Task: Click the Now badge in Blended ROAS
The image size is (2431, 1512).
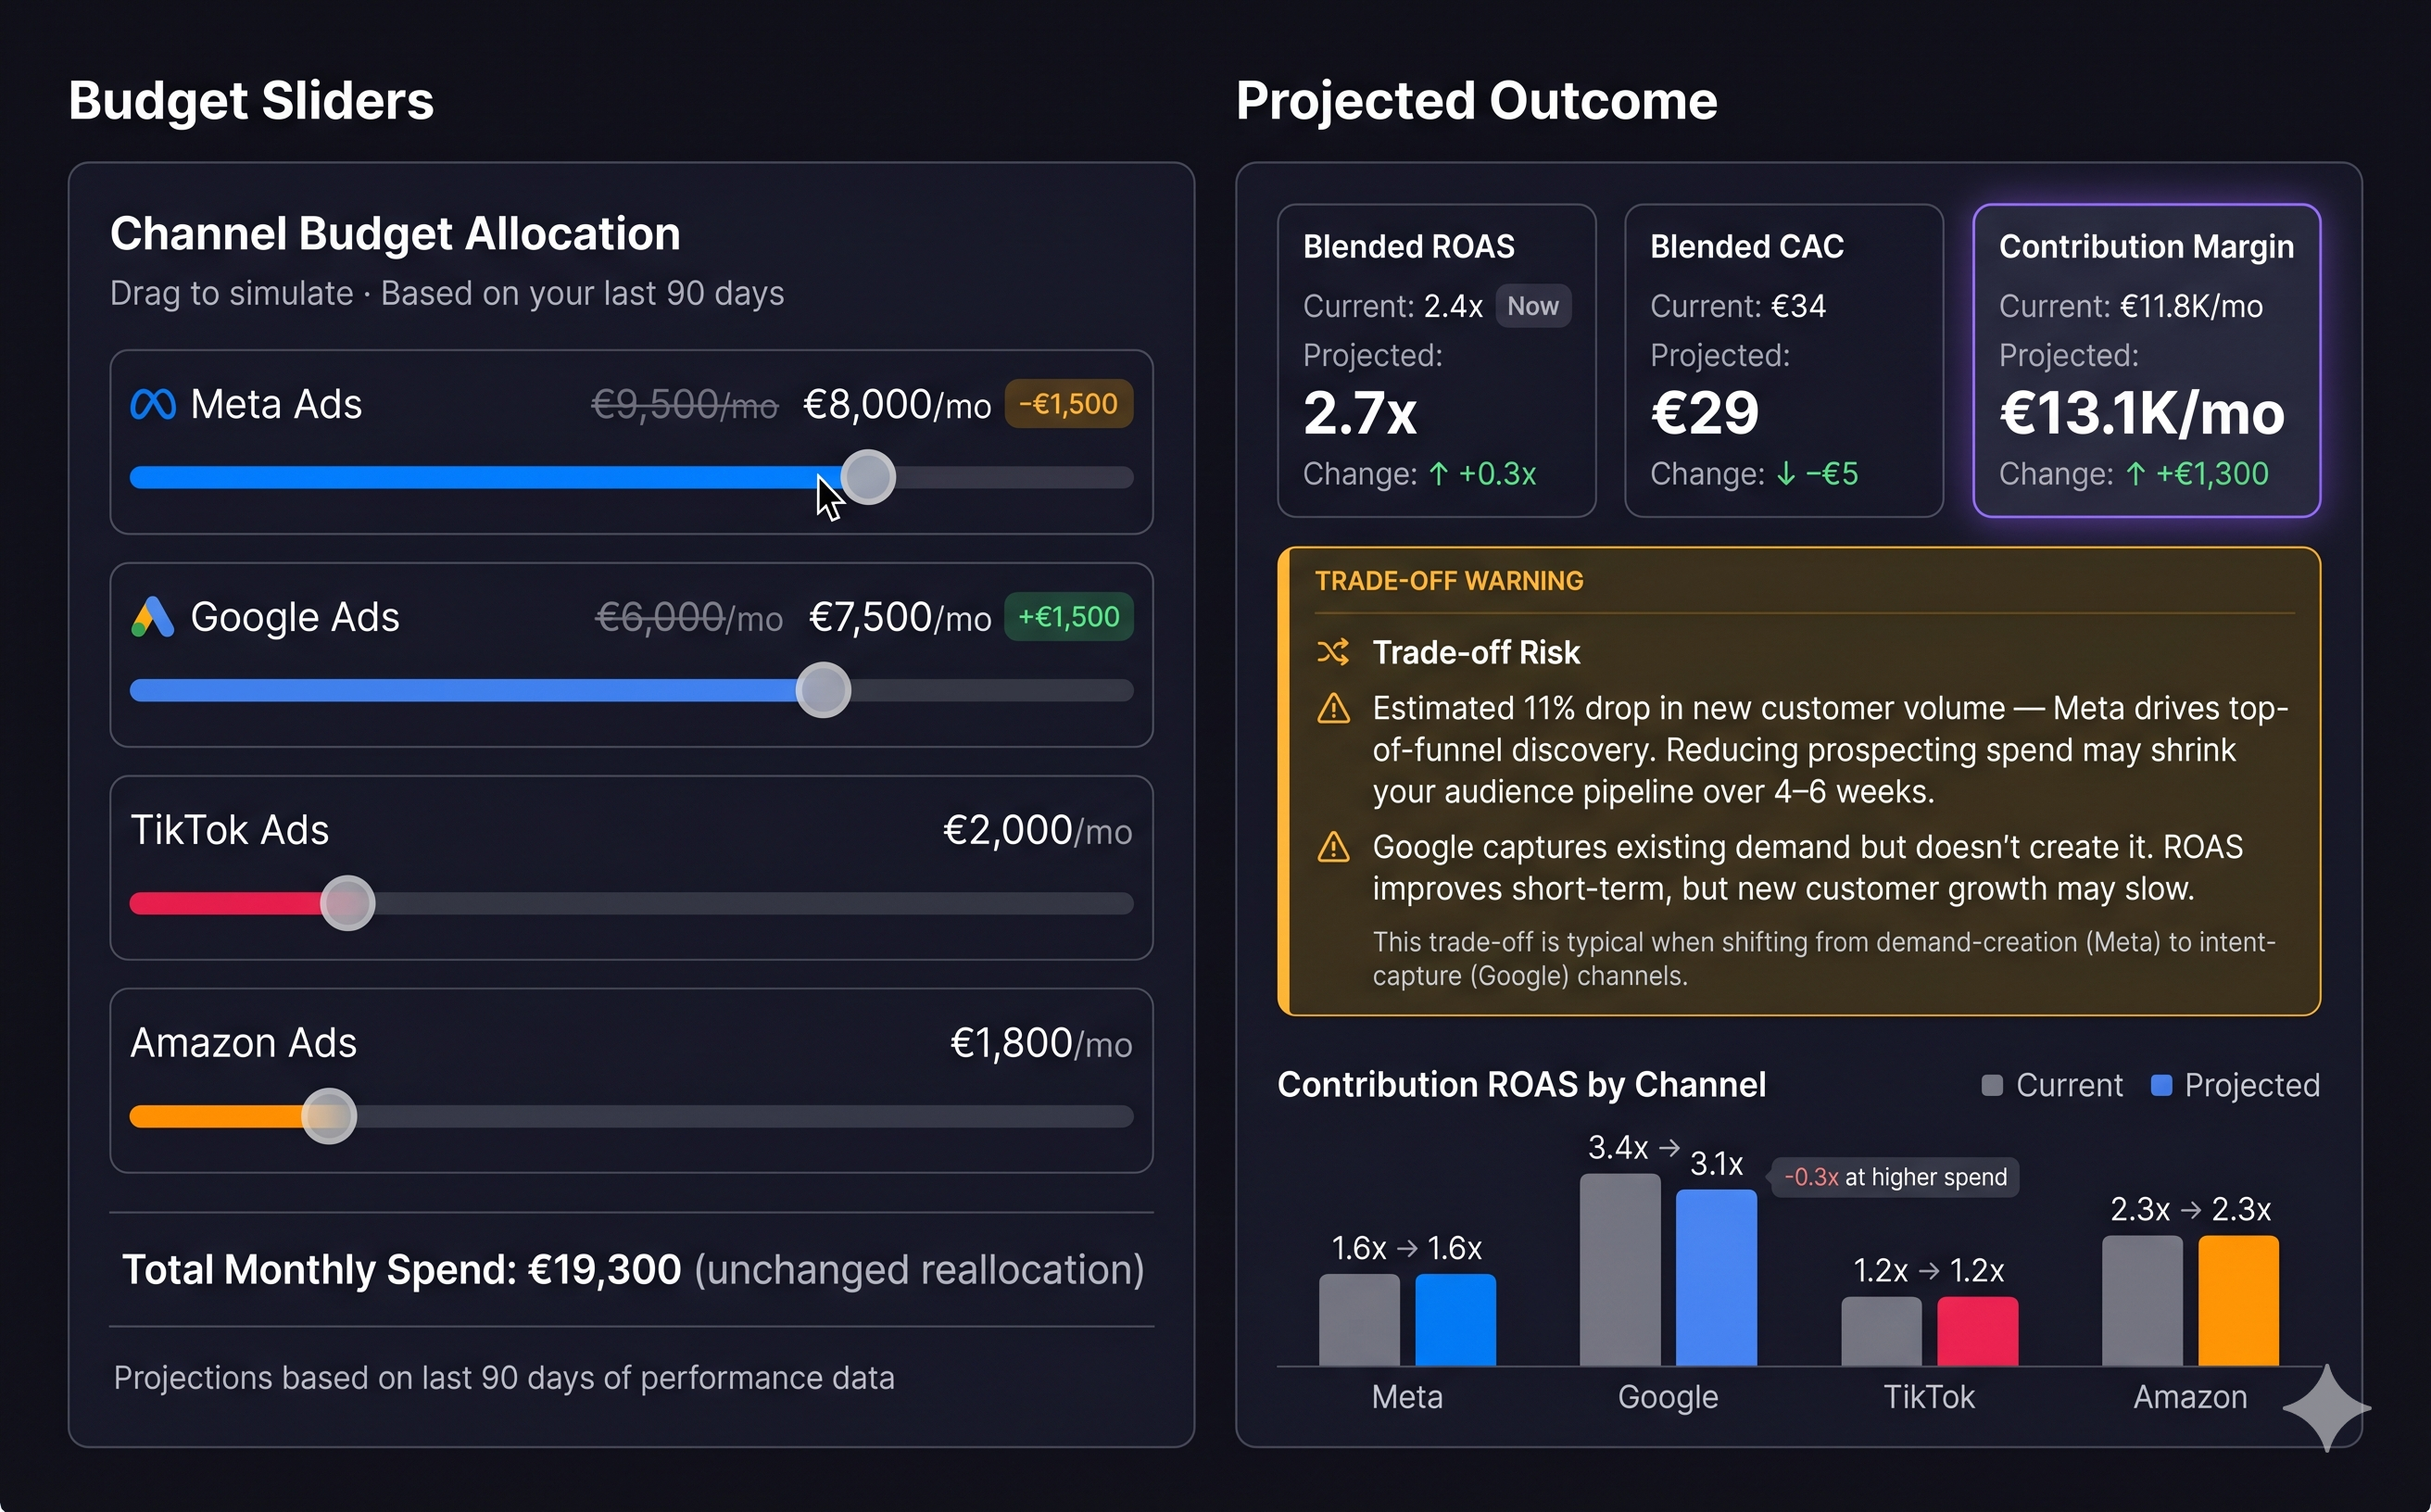Action: (1533, 306)
